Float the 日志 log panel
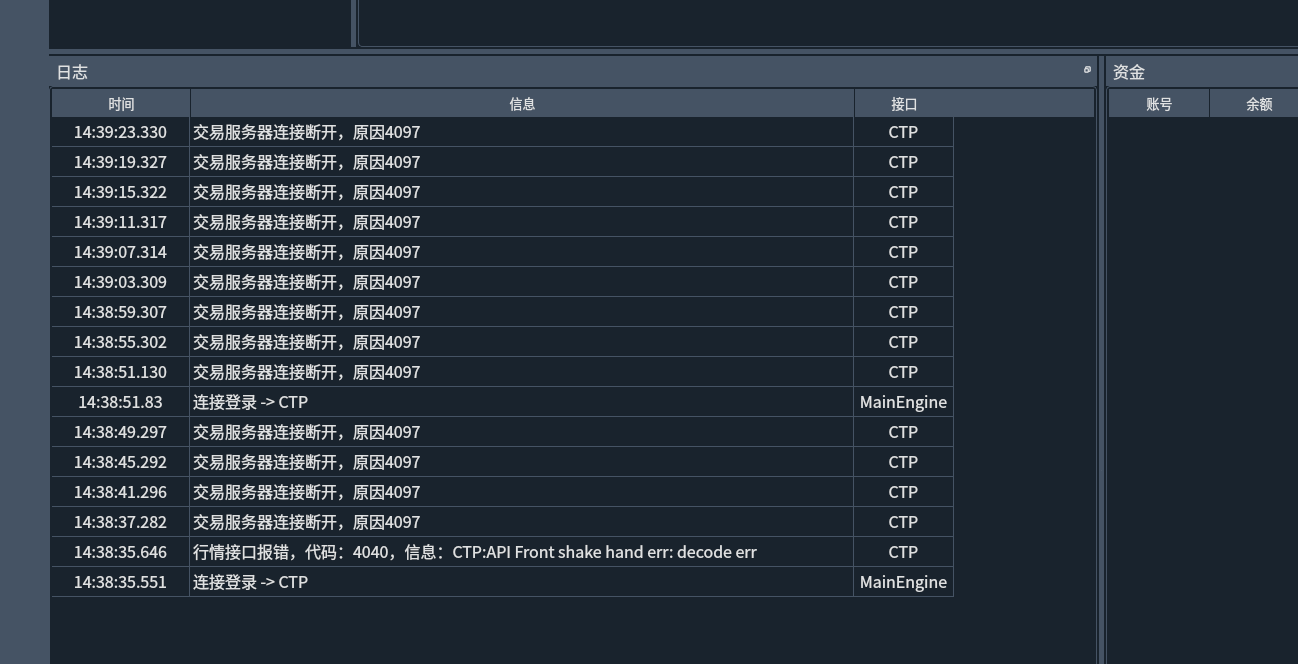This screenshot has width=1298, height=664. point(1087,70)
